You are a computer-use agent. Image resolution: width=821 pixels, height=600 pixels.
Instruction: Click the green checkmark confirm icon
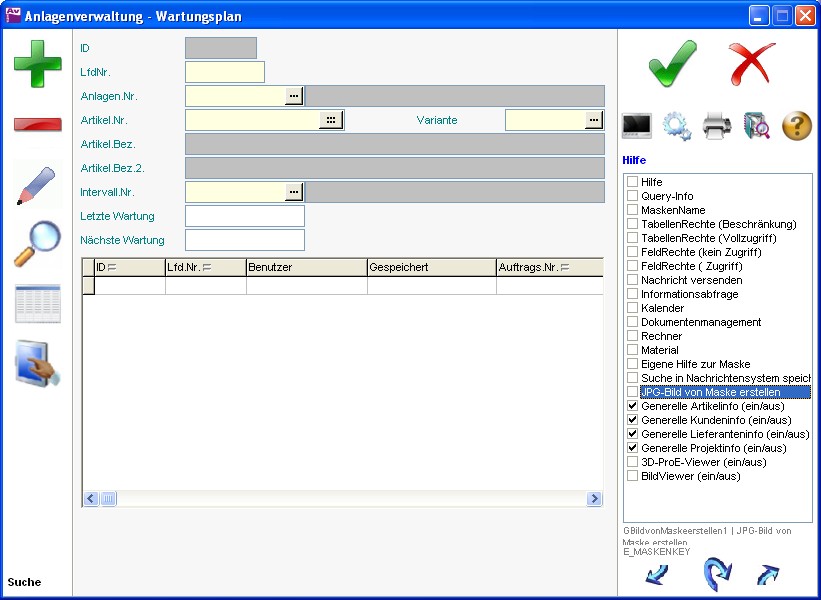tap(672, 64)
